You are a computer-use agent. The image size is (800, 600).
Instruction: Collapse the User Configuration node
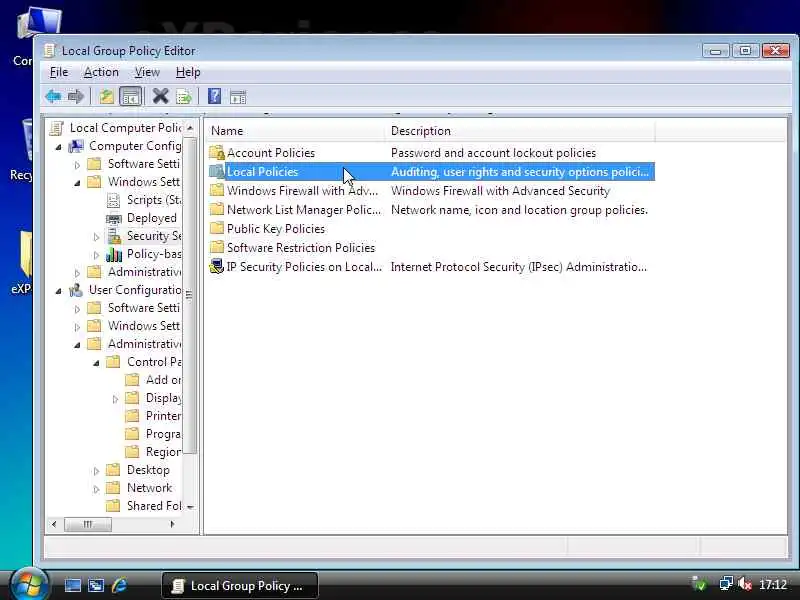(58, 291)
